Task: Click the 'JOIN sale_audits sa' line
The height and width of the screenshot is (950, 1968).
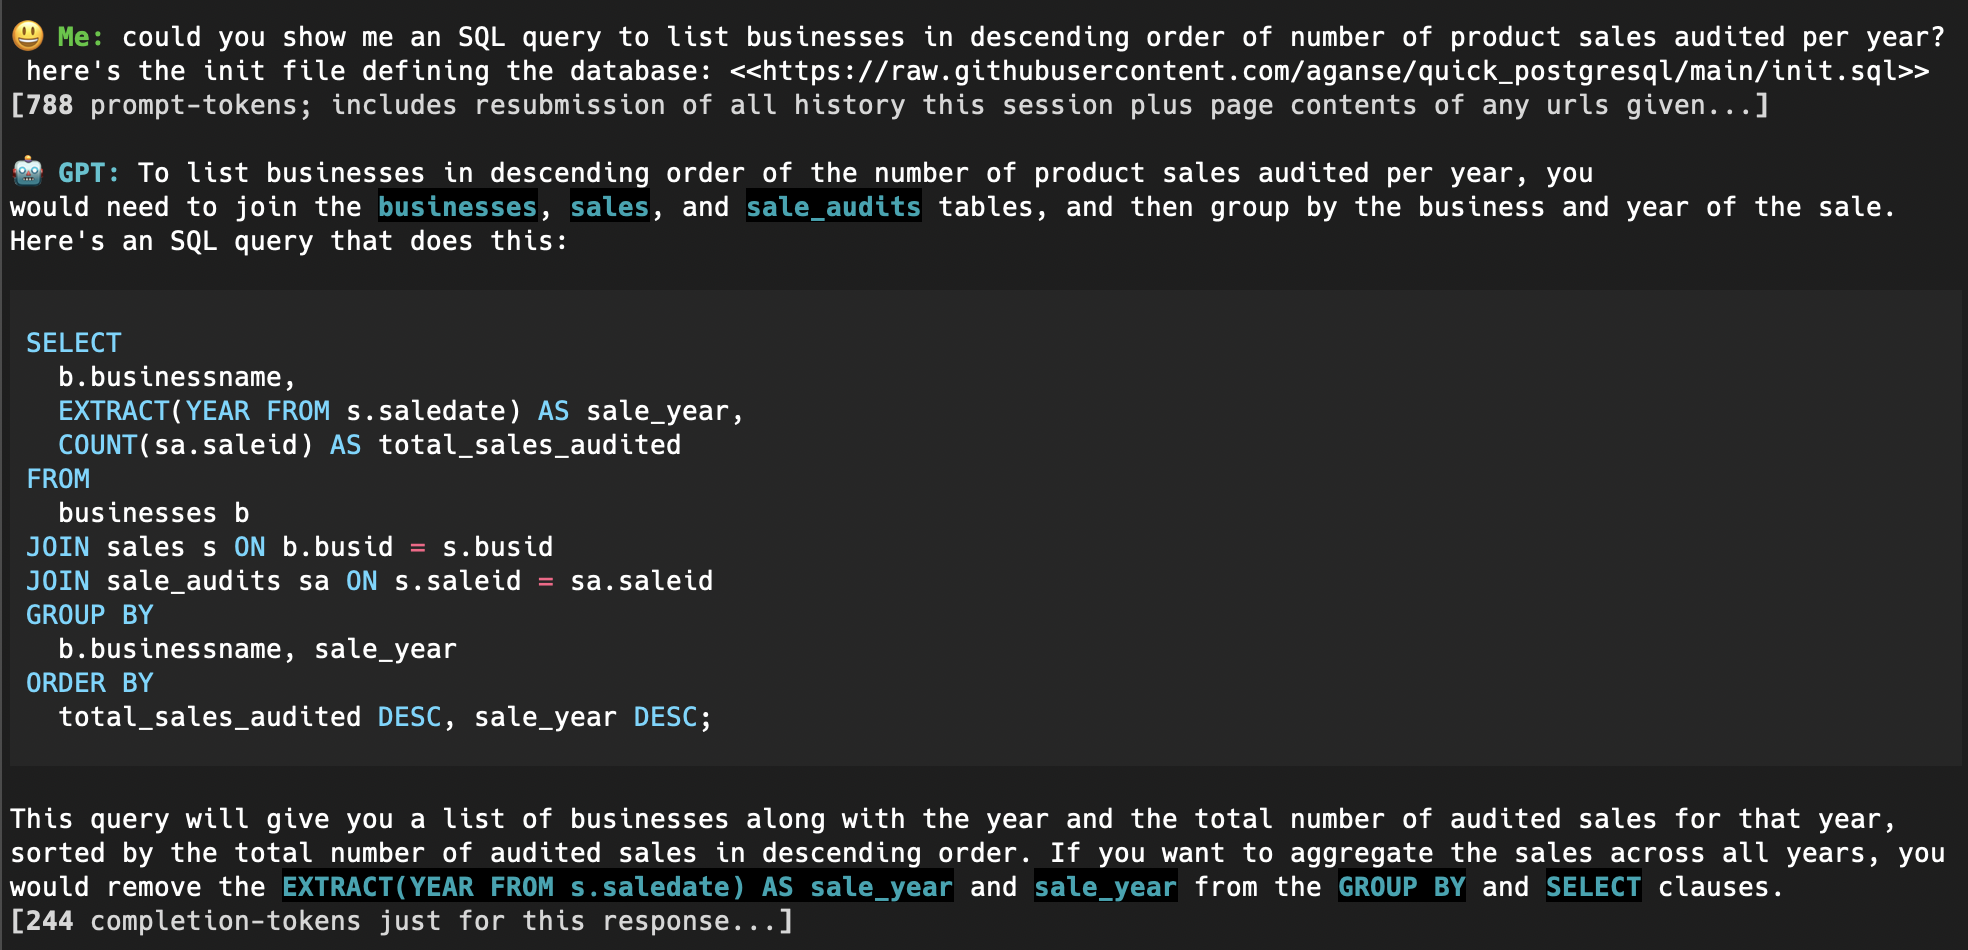Action: click(370, 581)
